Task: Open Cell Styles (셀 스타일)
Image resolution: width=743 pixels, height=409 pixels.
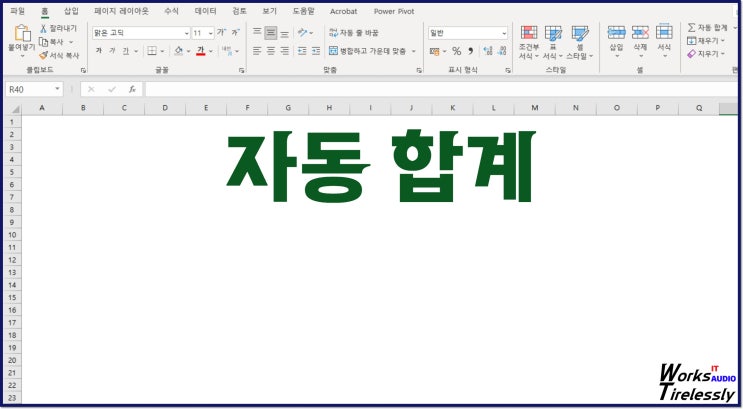Action: (x=580, y=42)
